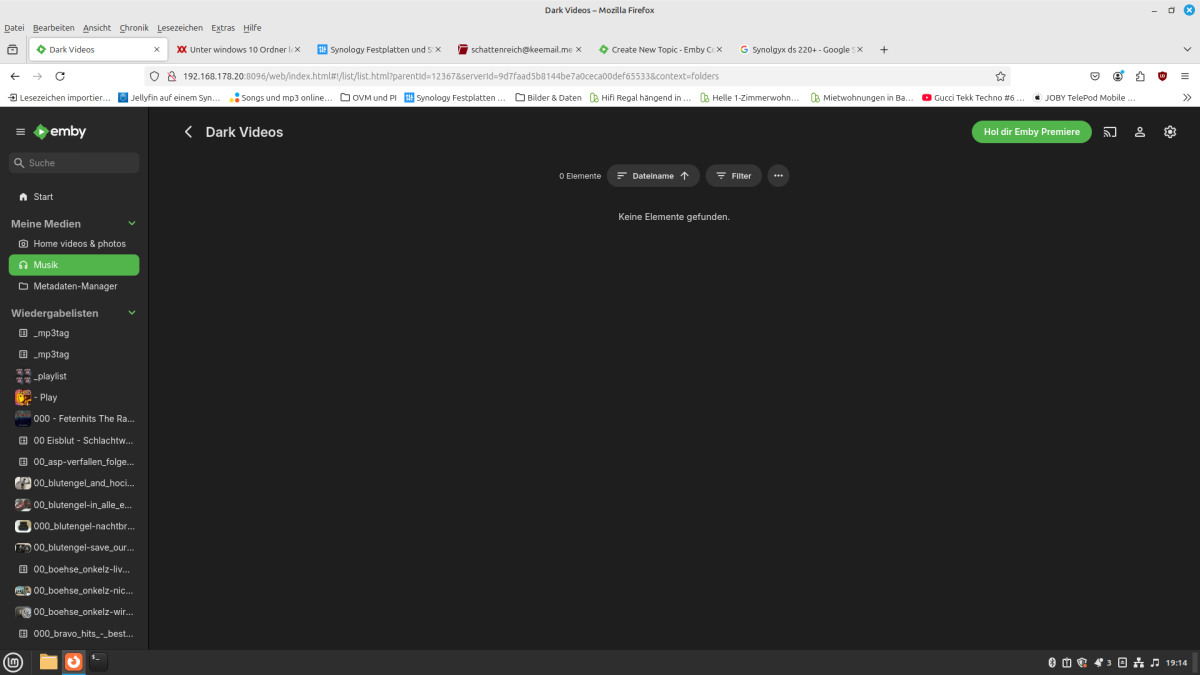Open the Chronik menu
This screenshot has width=1200, height=675.
(x=134, y=28)
